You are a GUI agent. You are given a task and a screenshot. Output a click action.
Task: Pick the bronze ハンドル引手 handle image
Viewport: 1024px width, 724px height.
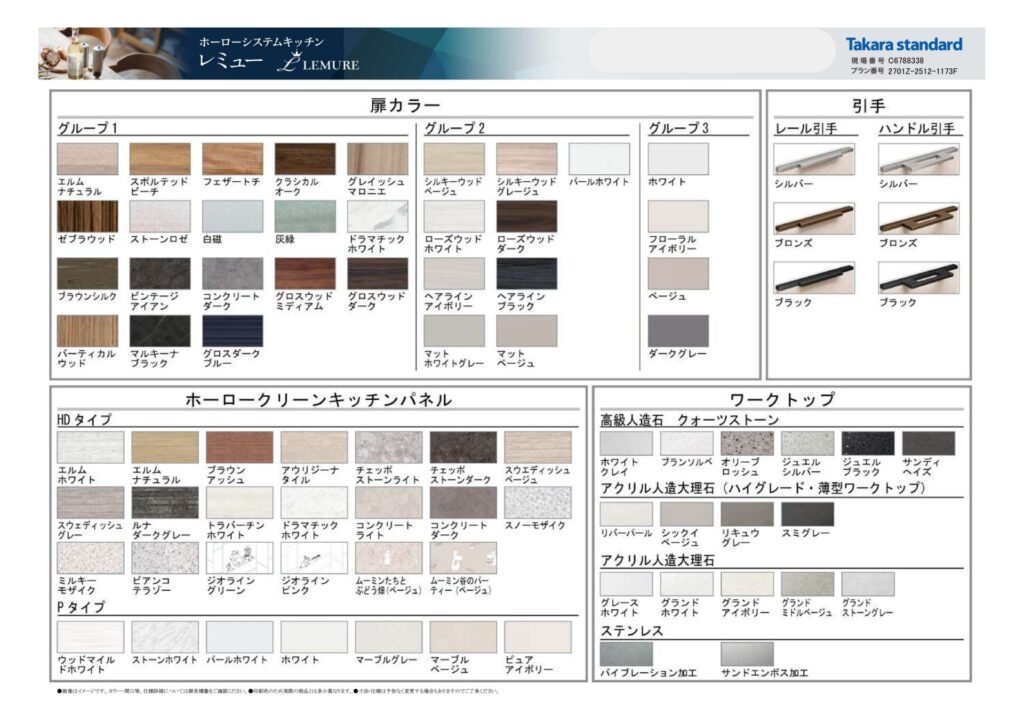(918, 219)
